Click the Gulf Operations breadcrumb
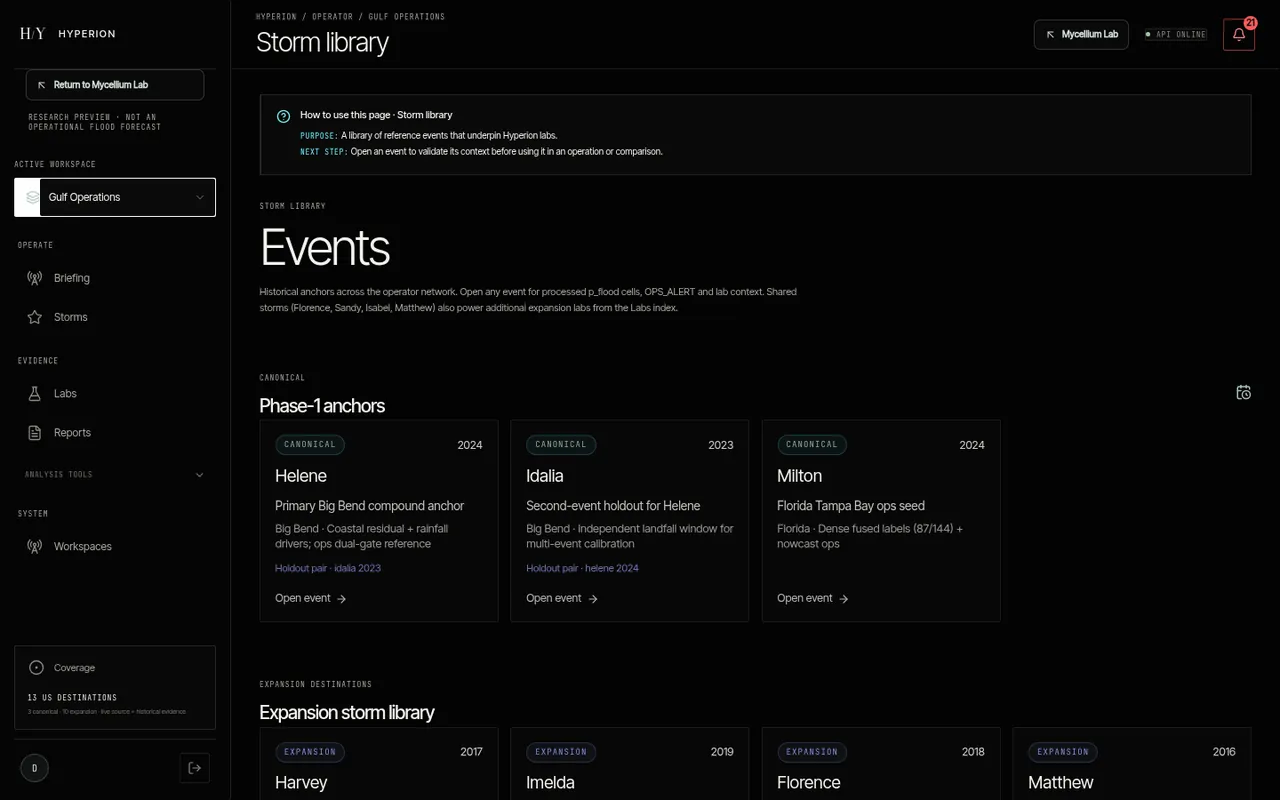This screenshot has height=800, width=1280. pyautogui.click(x=407, y=17)
